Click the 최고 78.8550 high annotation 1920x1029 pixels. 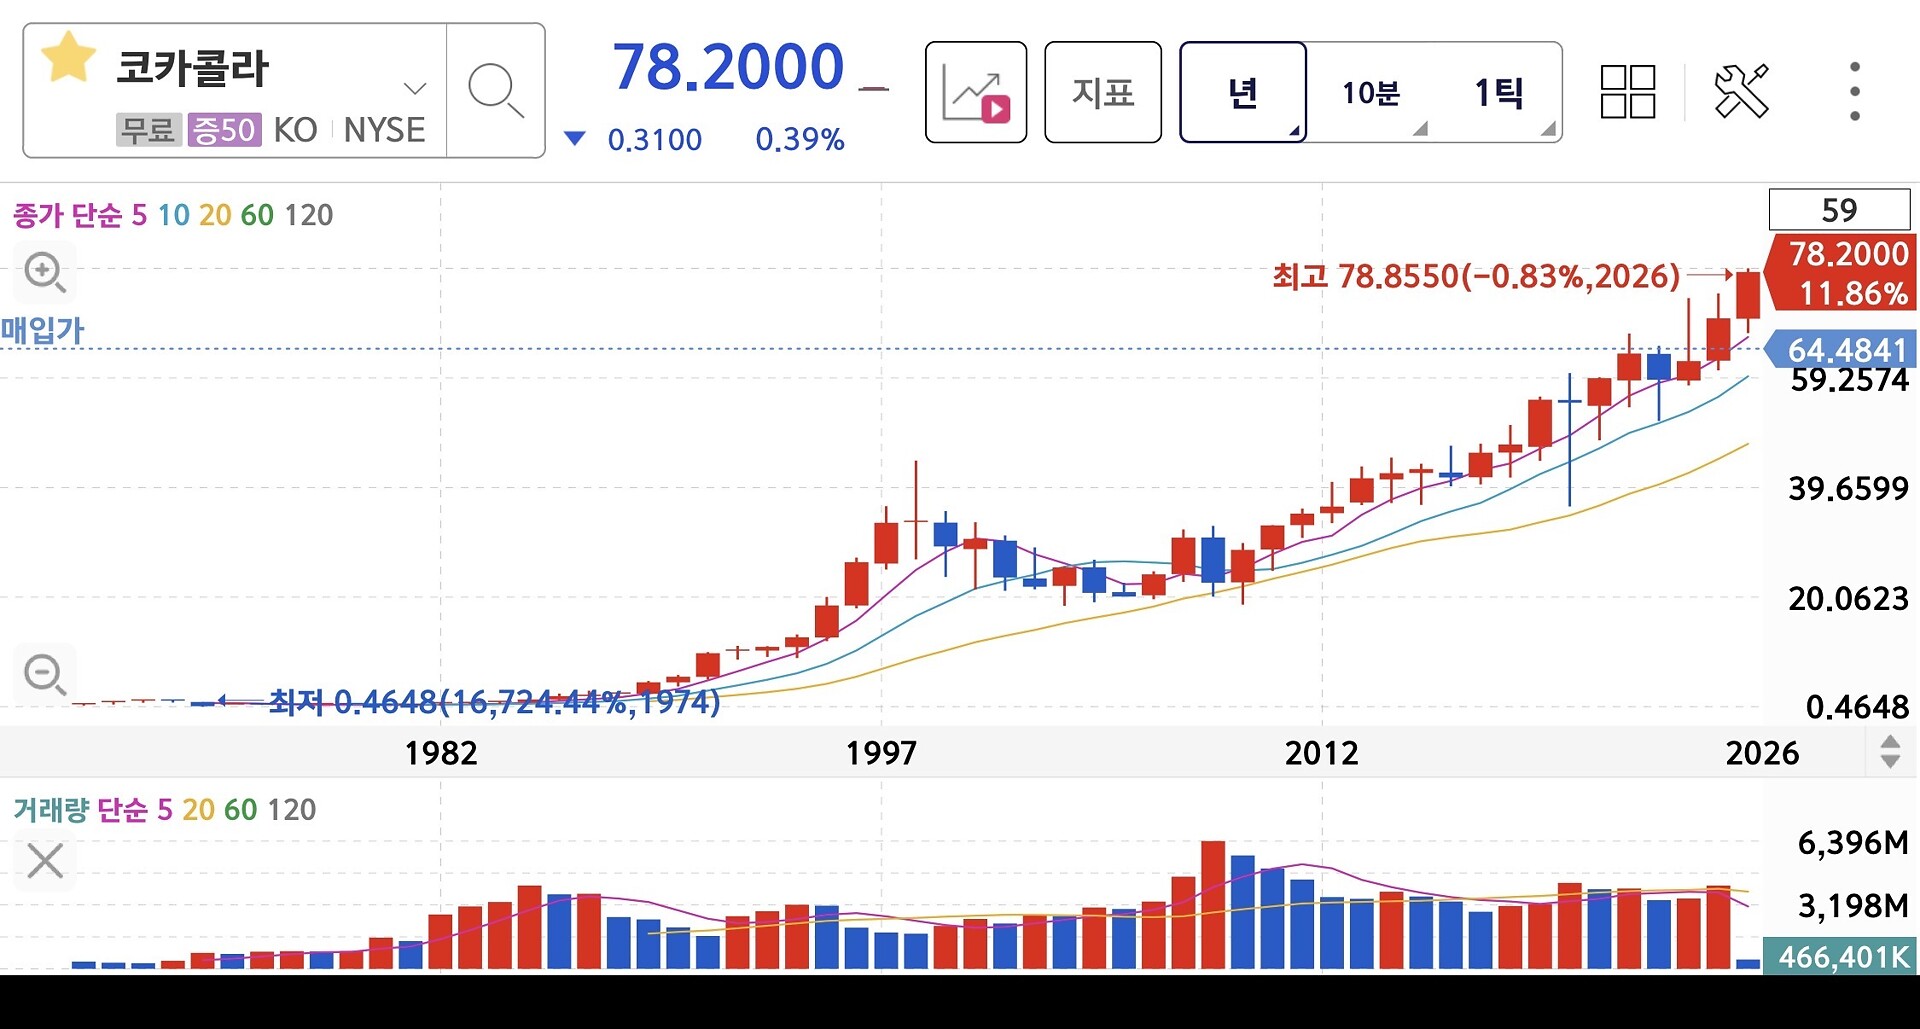pyautogui.click(x=1476, y=276)
